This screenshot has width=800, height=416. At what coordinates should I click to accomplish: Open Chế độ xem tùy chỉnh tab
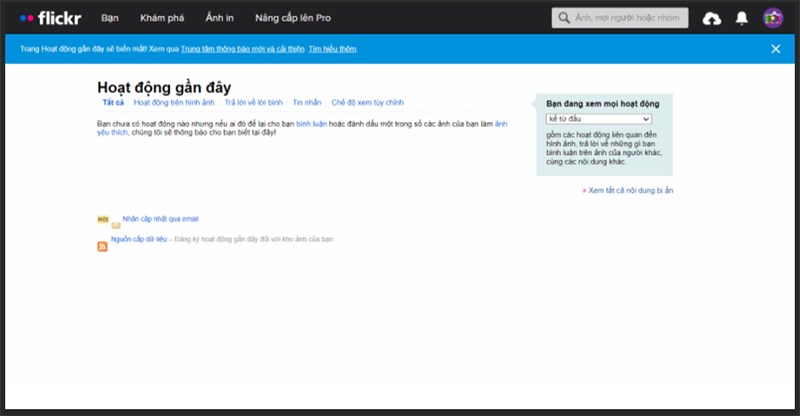(x=367, y=103)
